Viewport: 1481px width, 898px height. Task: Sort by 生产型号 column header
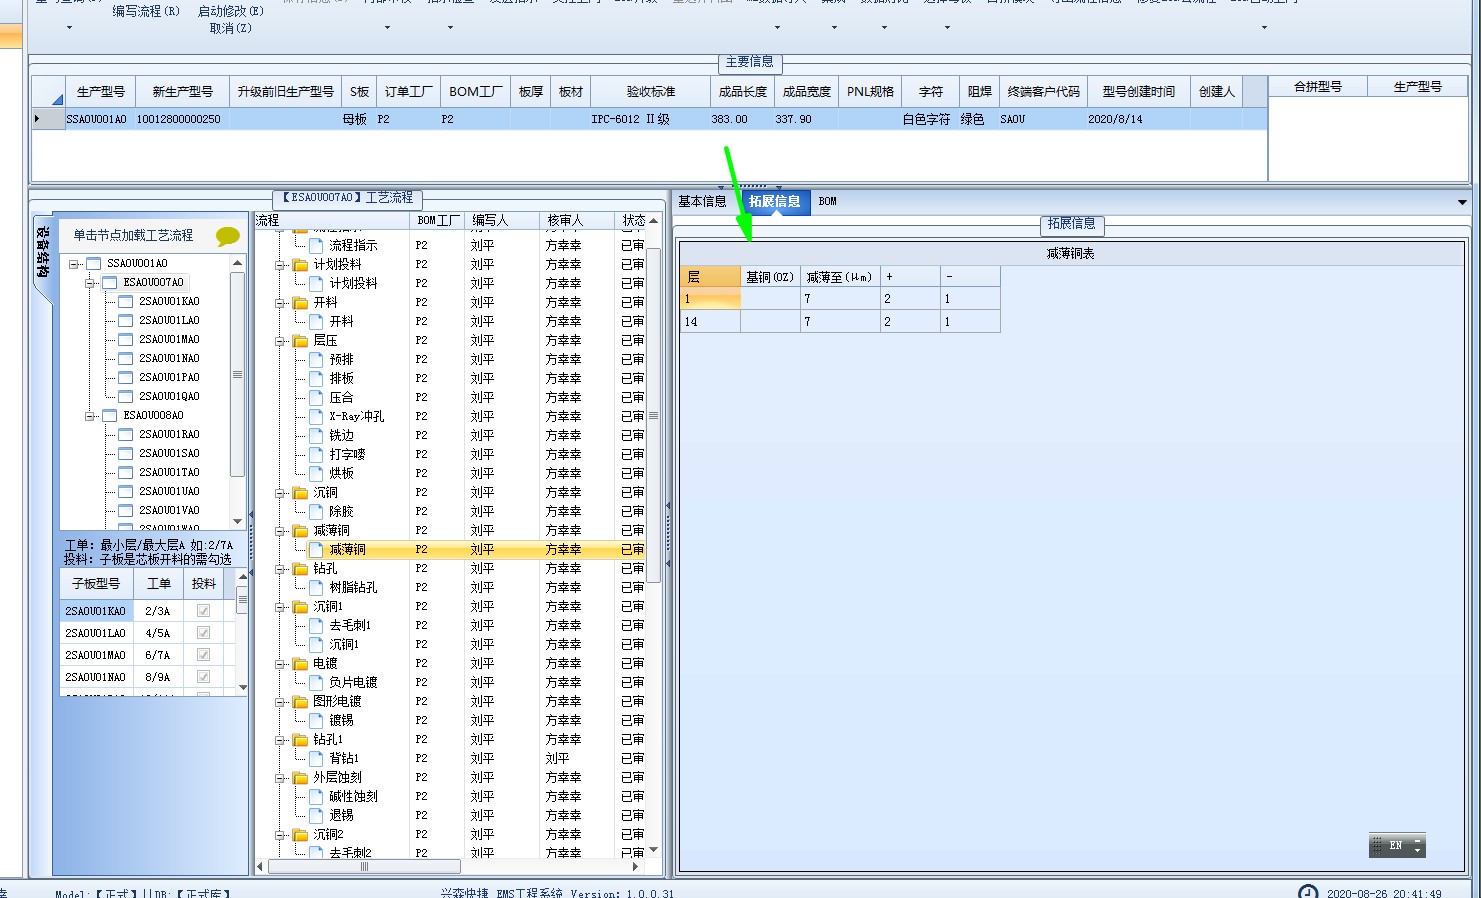point(101,92)
